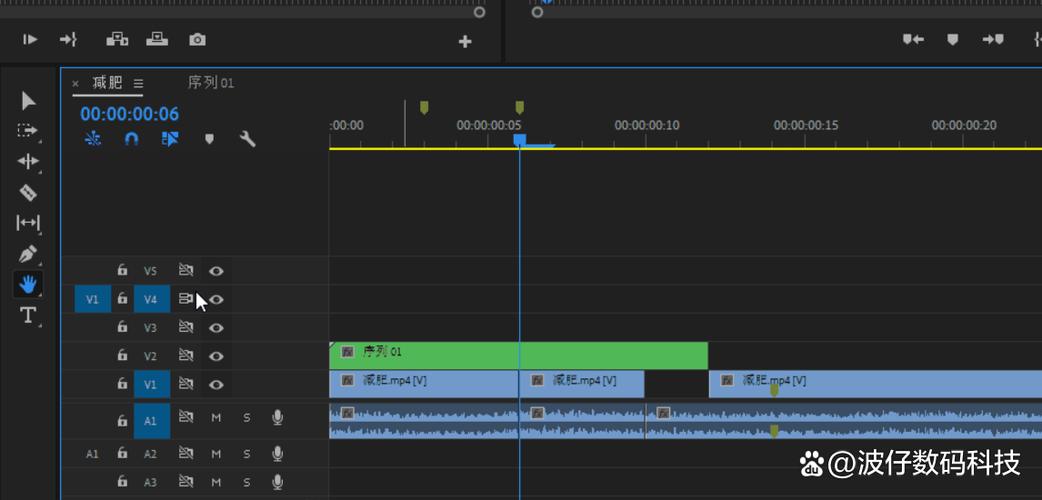Select third 减肥.mp4 [V] clip after gap
1042x500 pixels.
point(875,384)
